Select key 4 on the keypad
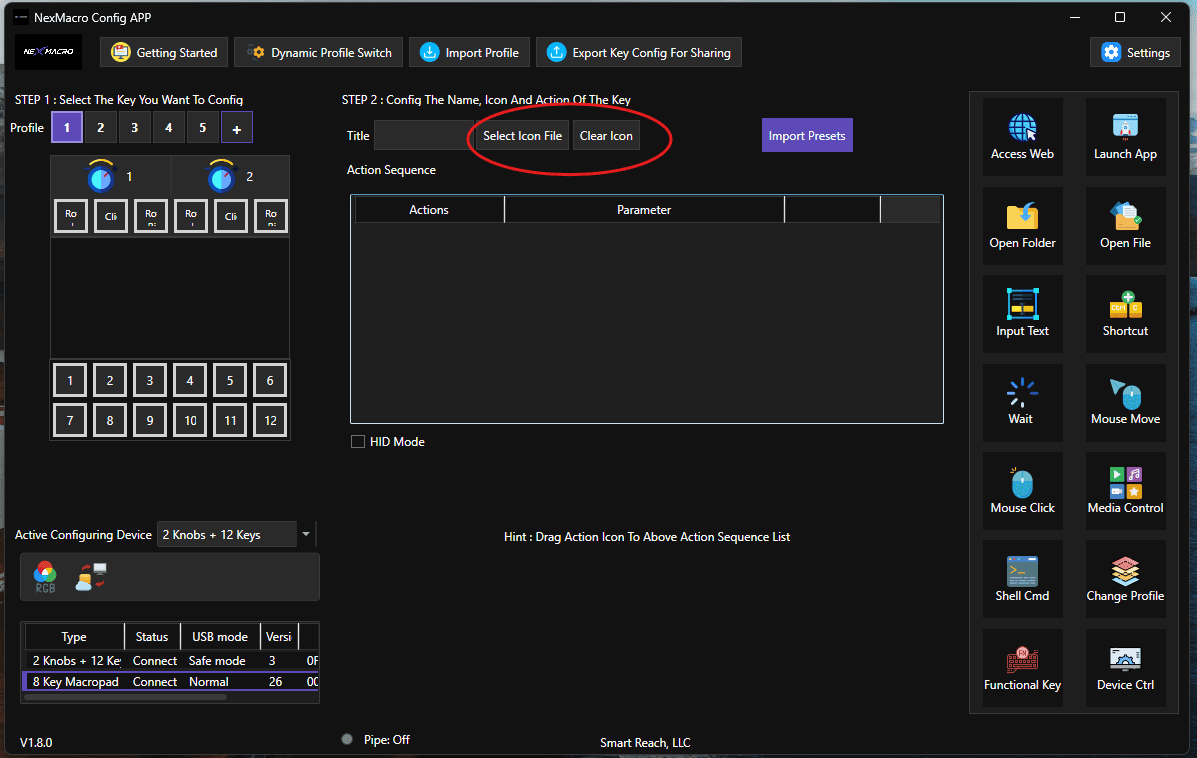The image size is (1197, 758). point(190,380)
